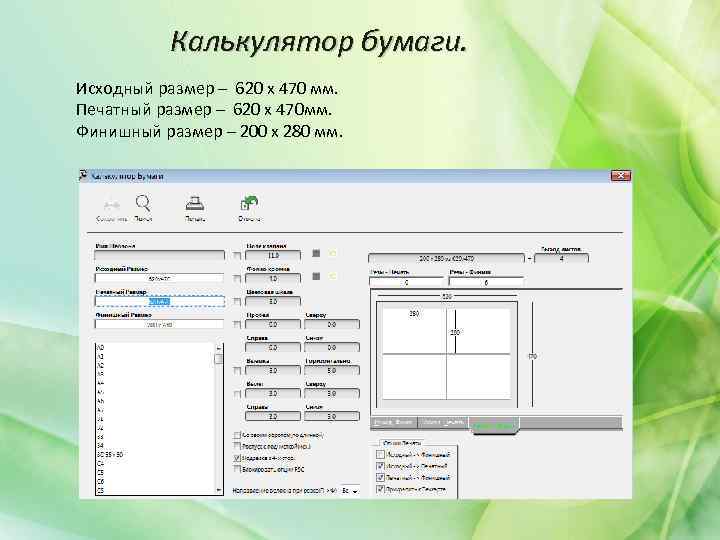The width and height of the screenshot is (720, 540).
Task: Click the 'Финишный Размер' size field
Action: [x=159, y=324]
